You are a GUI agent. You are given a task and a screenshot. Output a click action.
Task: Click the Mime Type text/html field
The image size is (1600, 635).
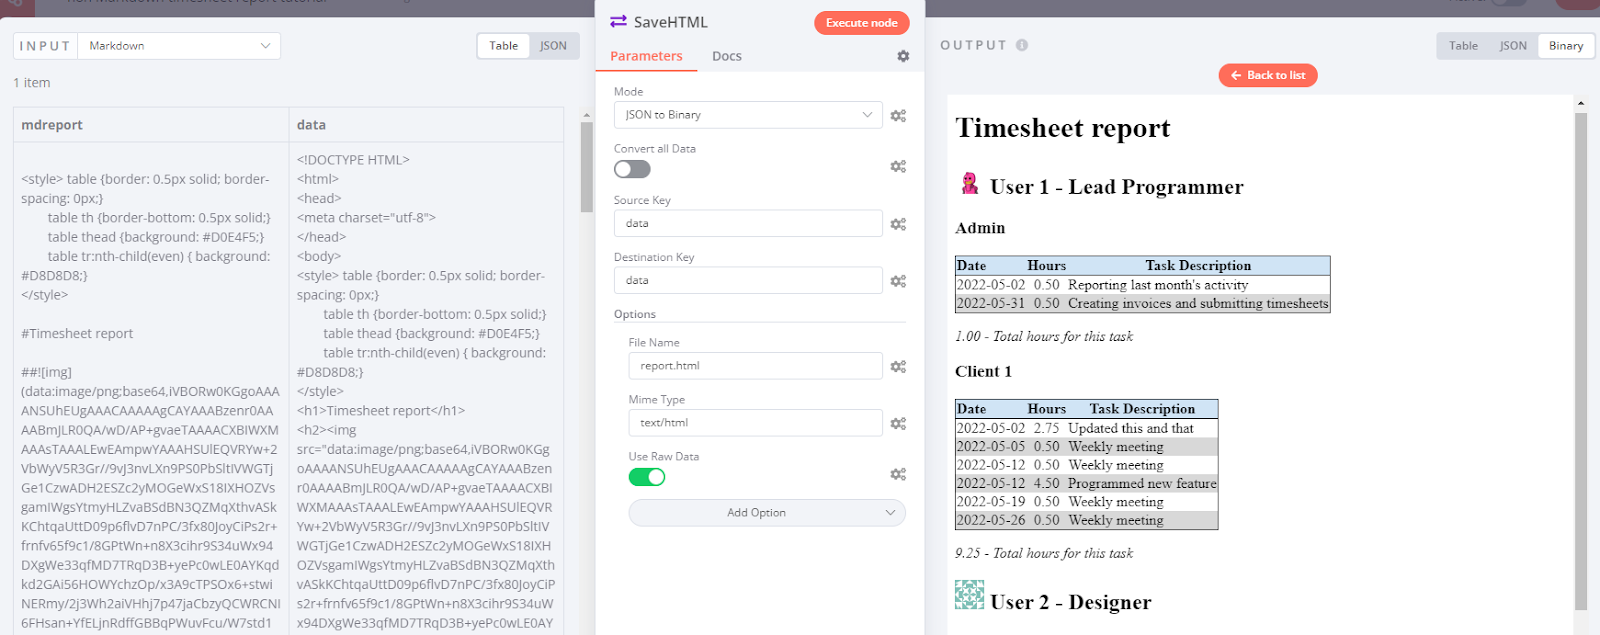click(755, 423)
